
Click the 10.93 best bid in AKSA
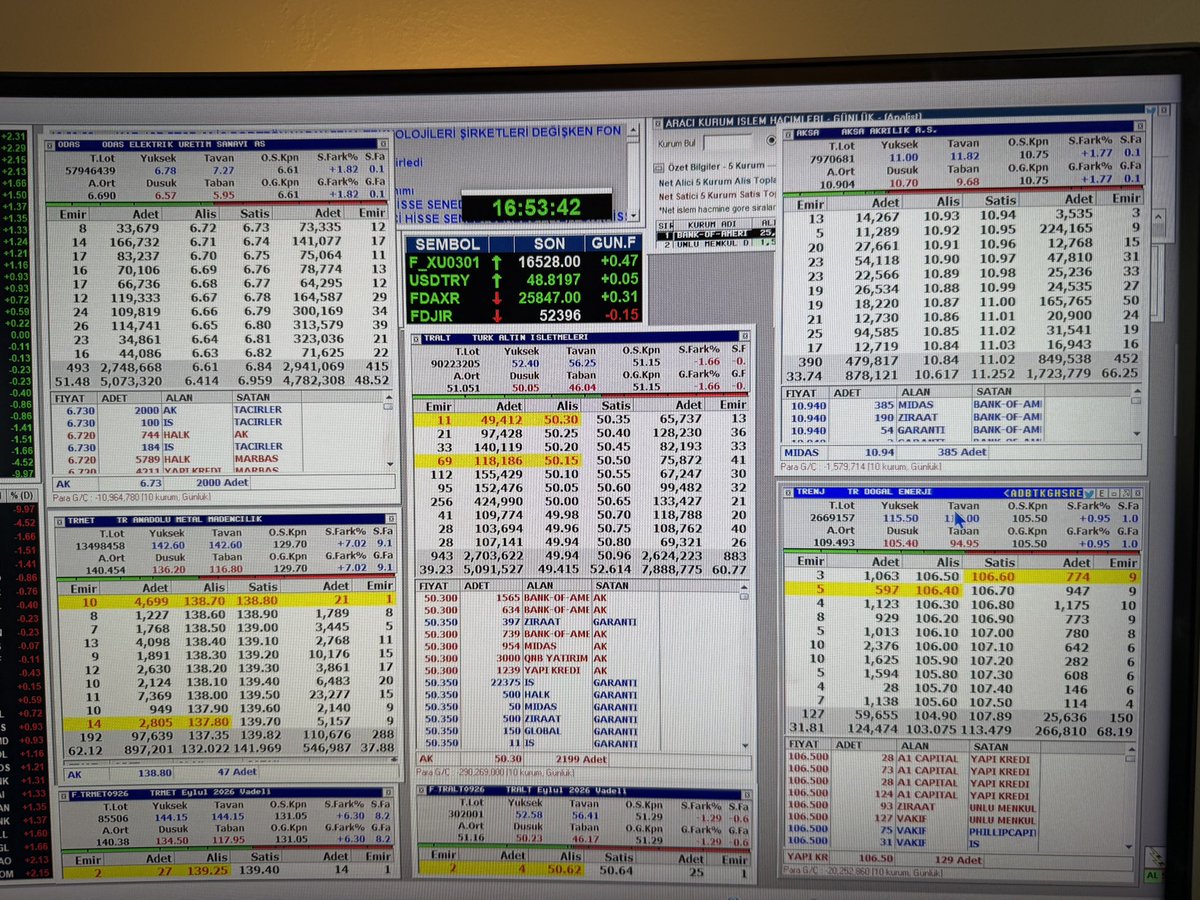click(x=941, y=217)
